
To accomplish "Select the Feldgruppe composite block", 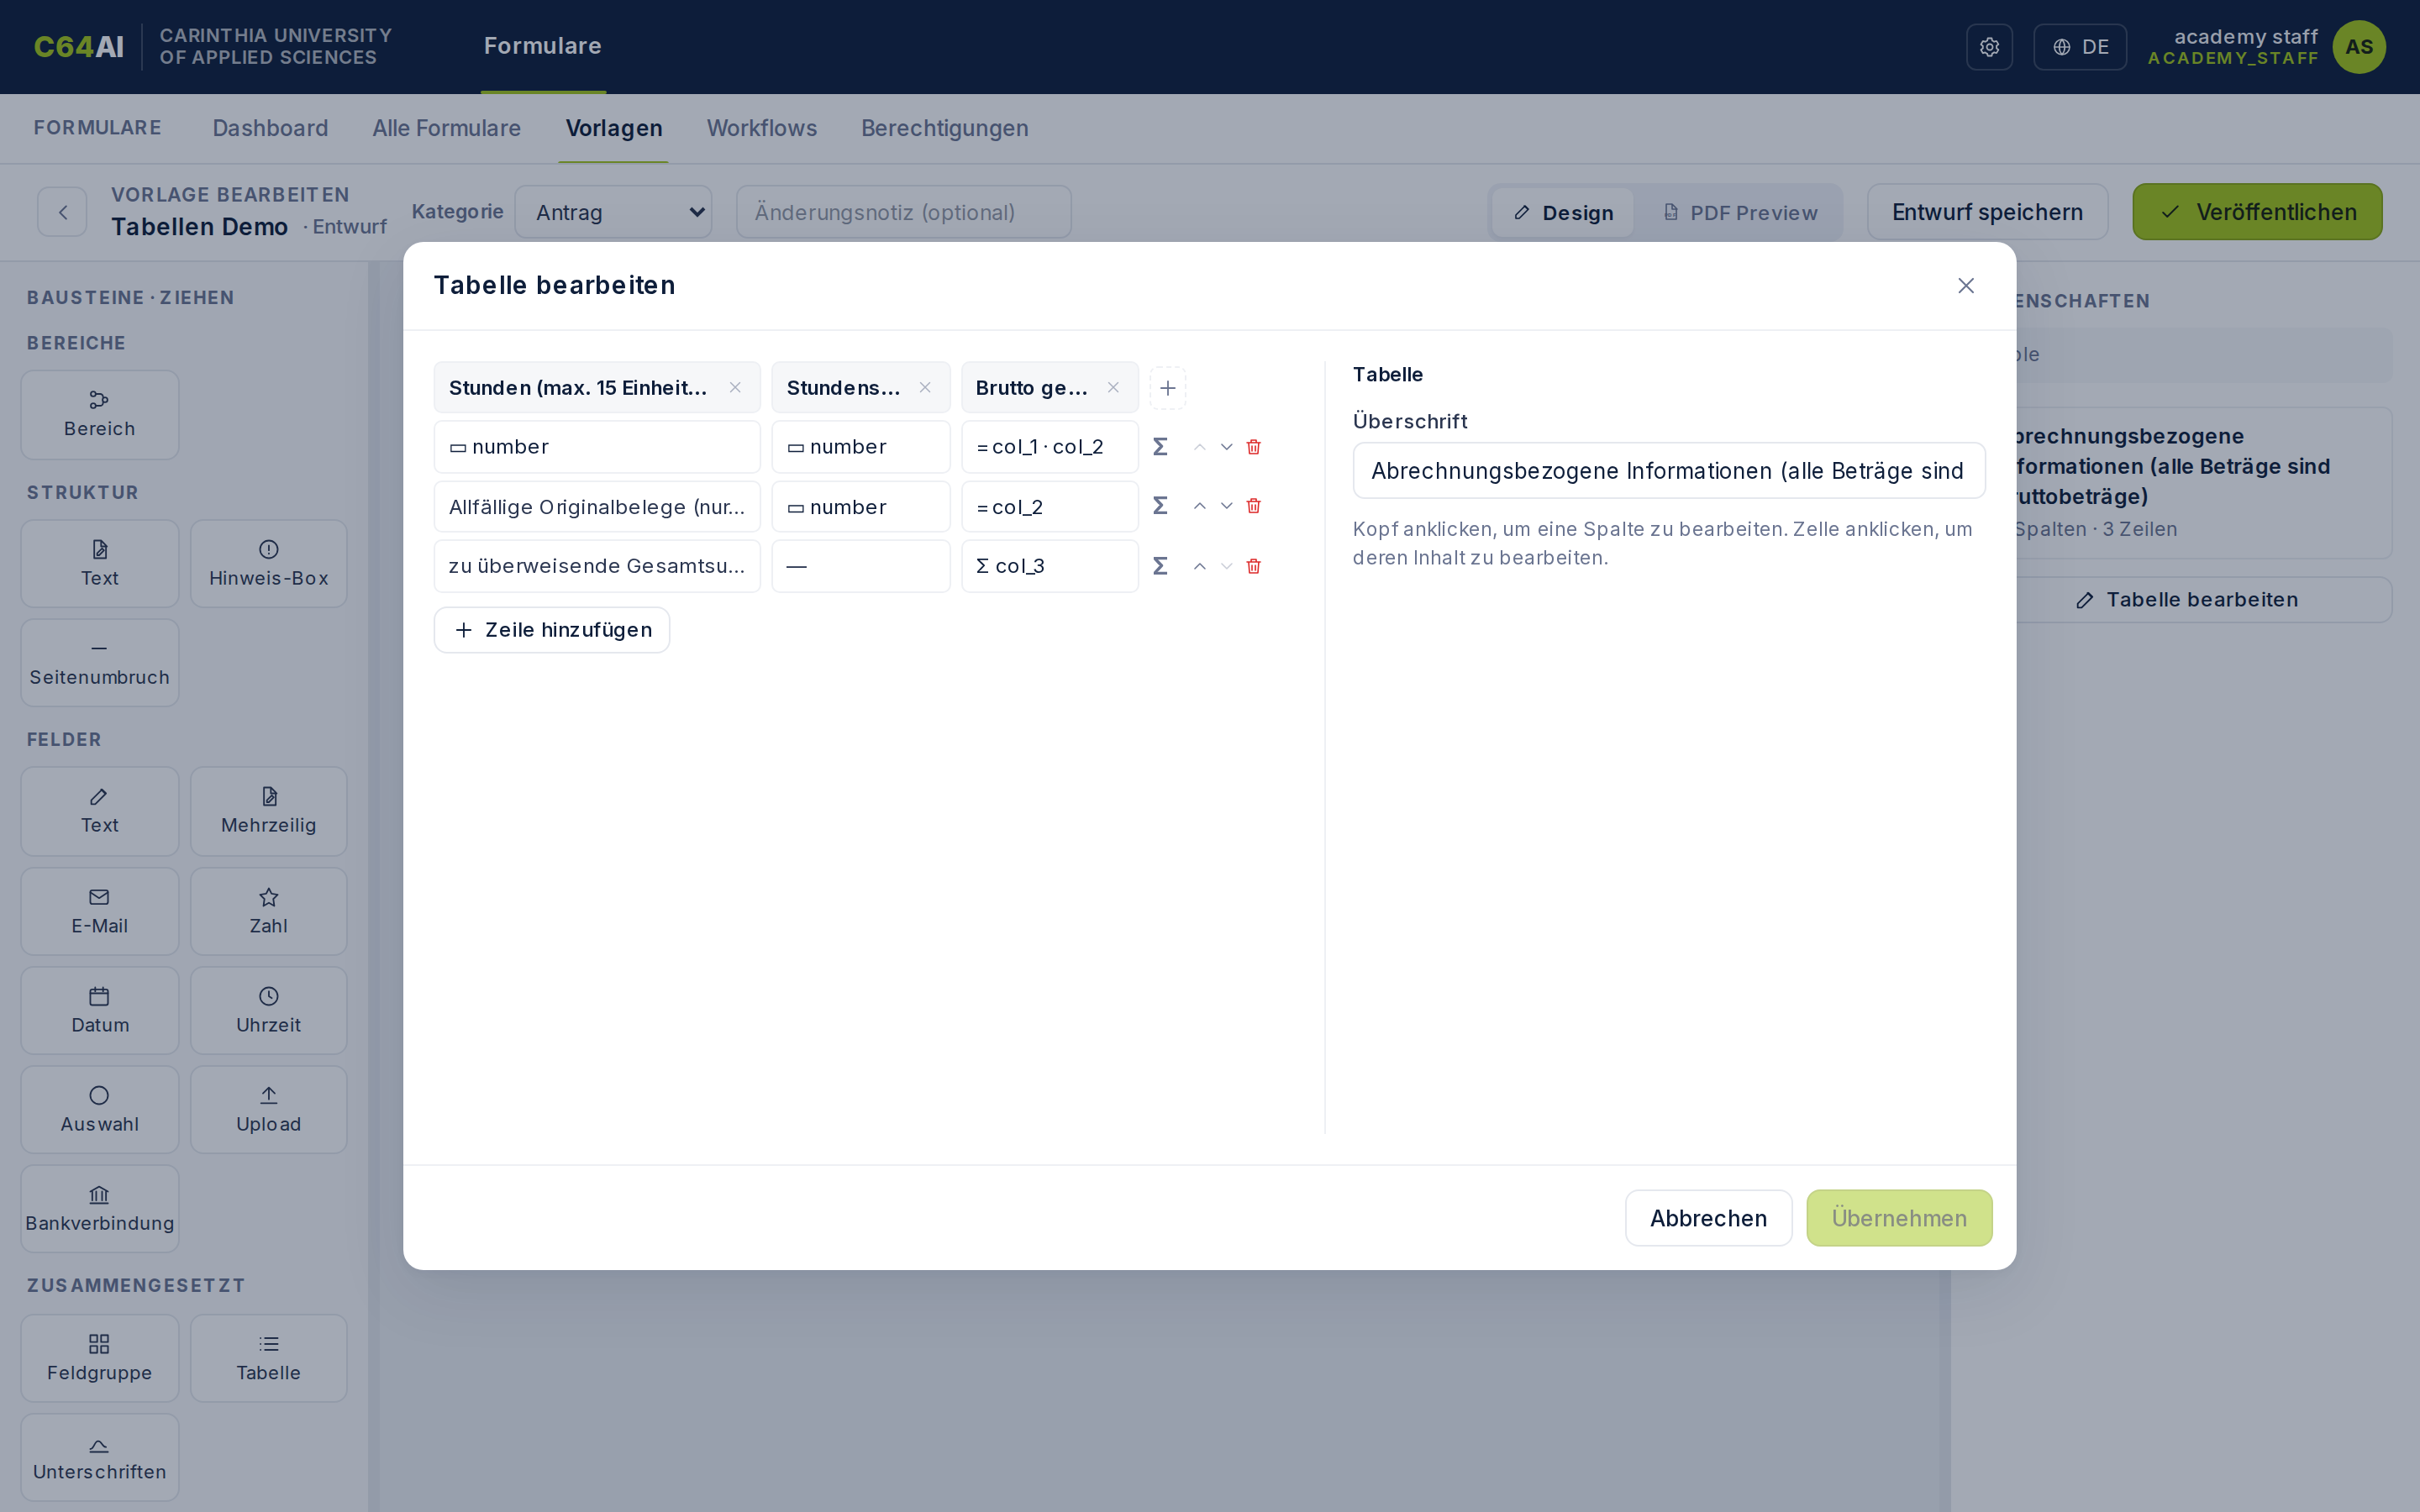I will (x=100, y=1358).
